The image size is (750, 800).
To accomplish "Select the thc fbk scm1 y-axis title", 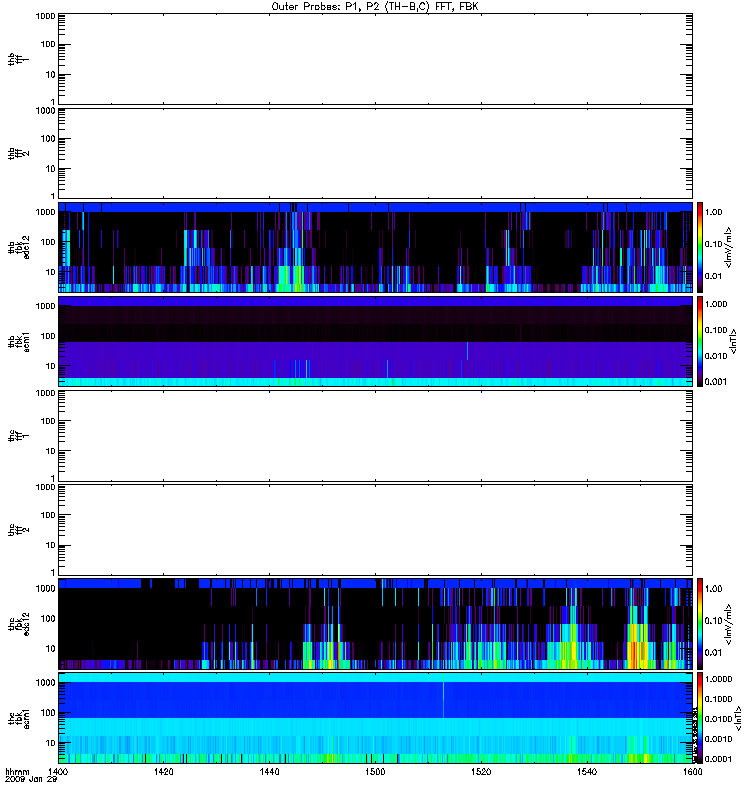I will click(19, 718).
